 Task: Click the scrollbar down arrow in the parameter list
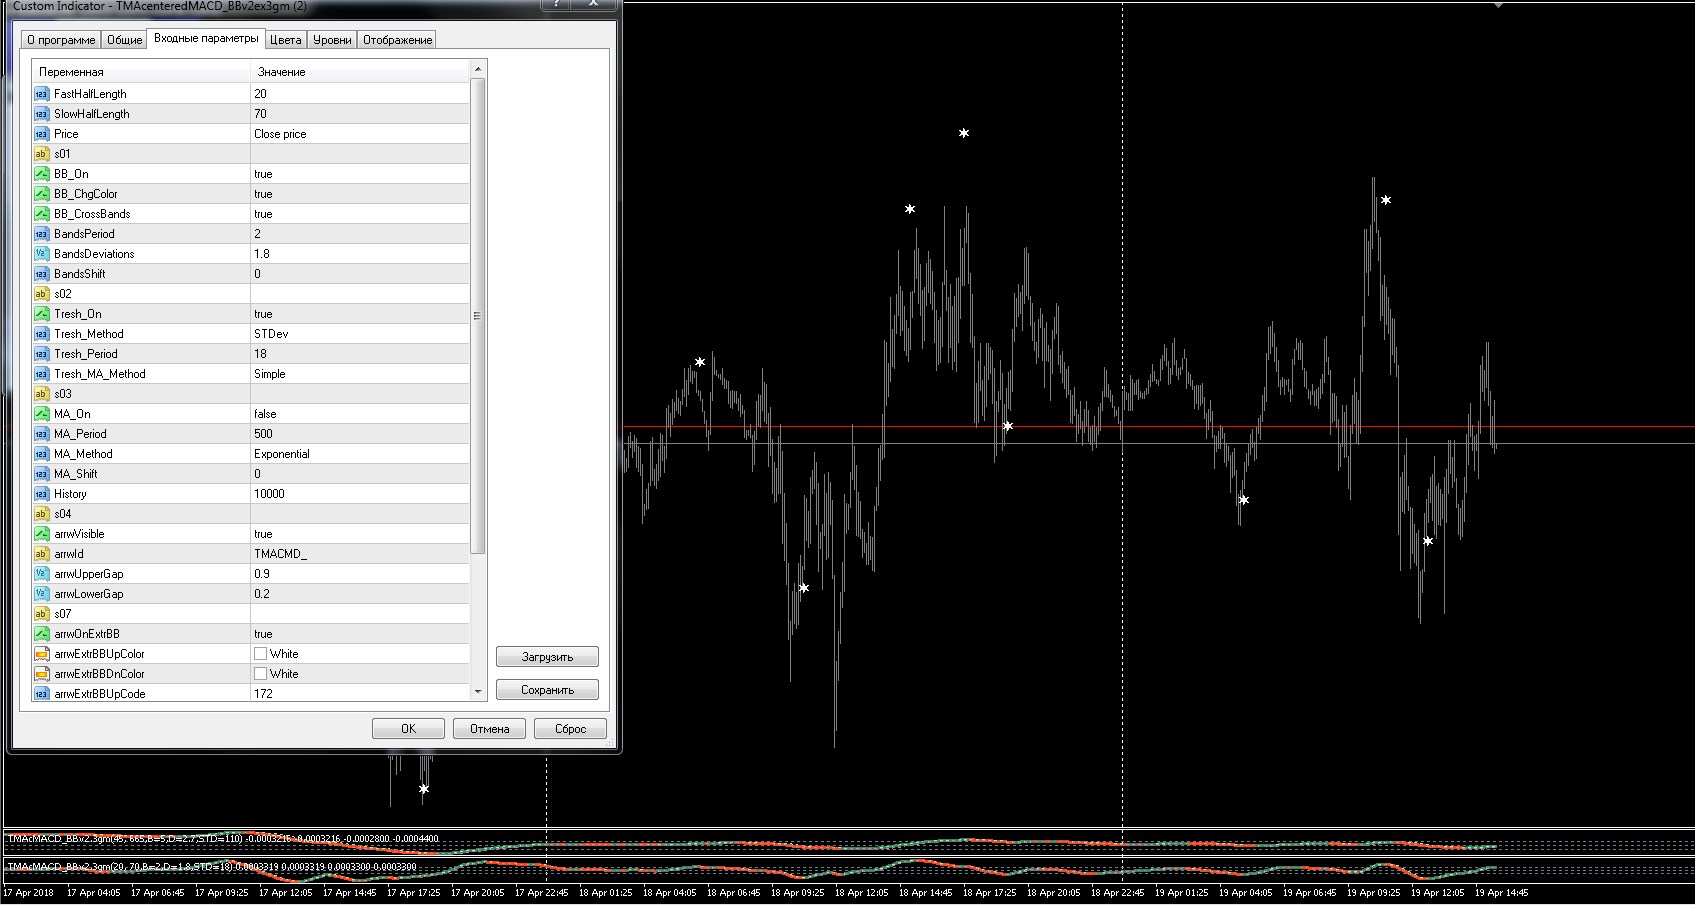tap(477, 692)
